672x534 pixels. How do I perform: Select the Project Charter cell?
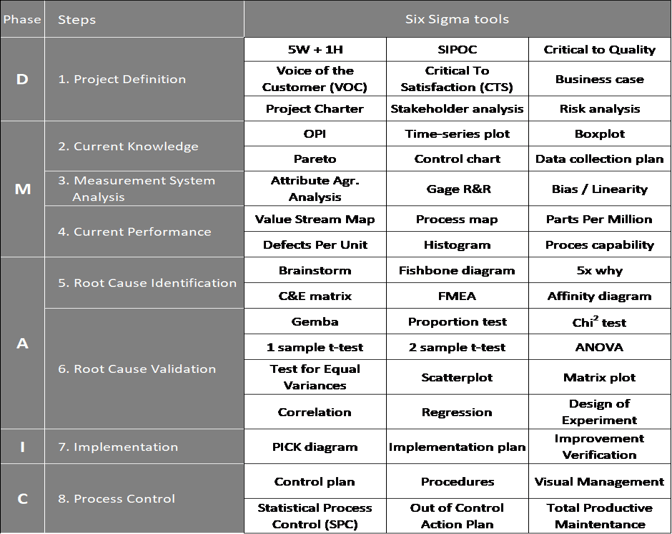pos(314,109)
